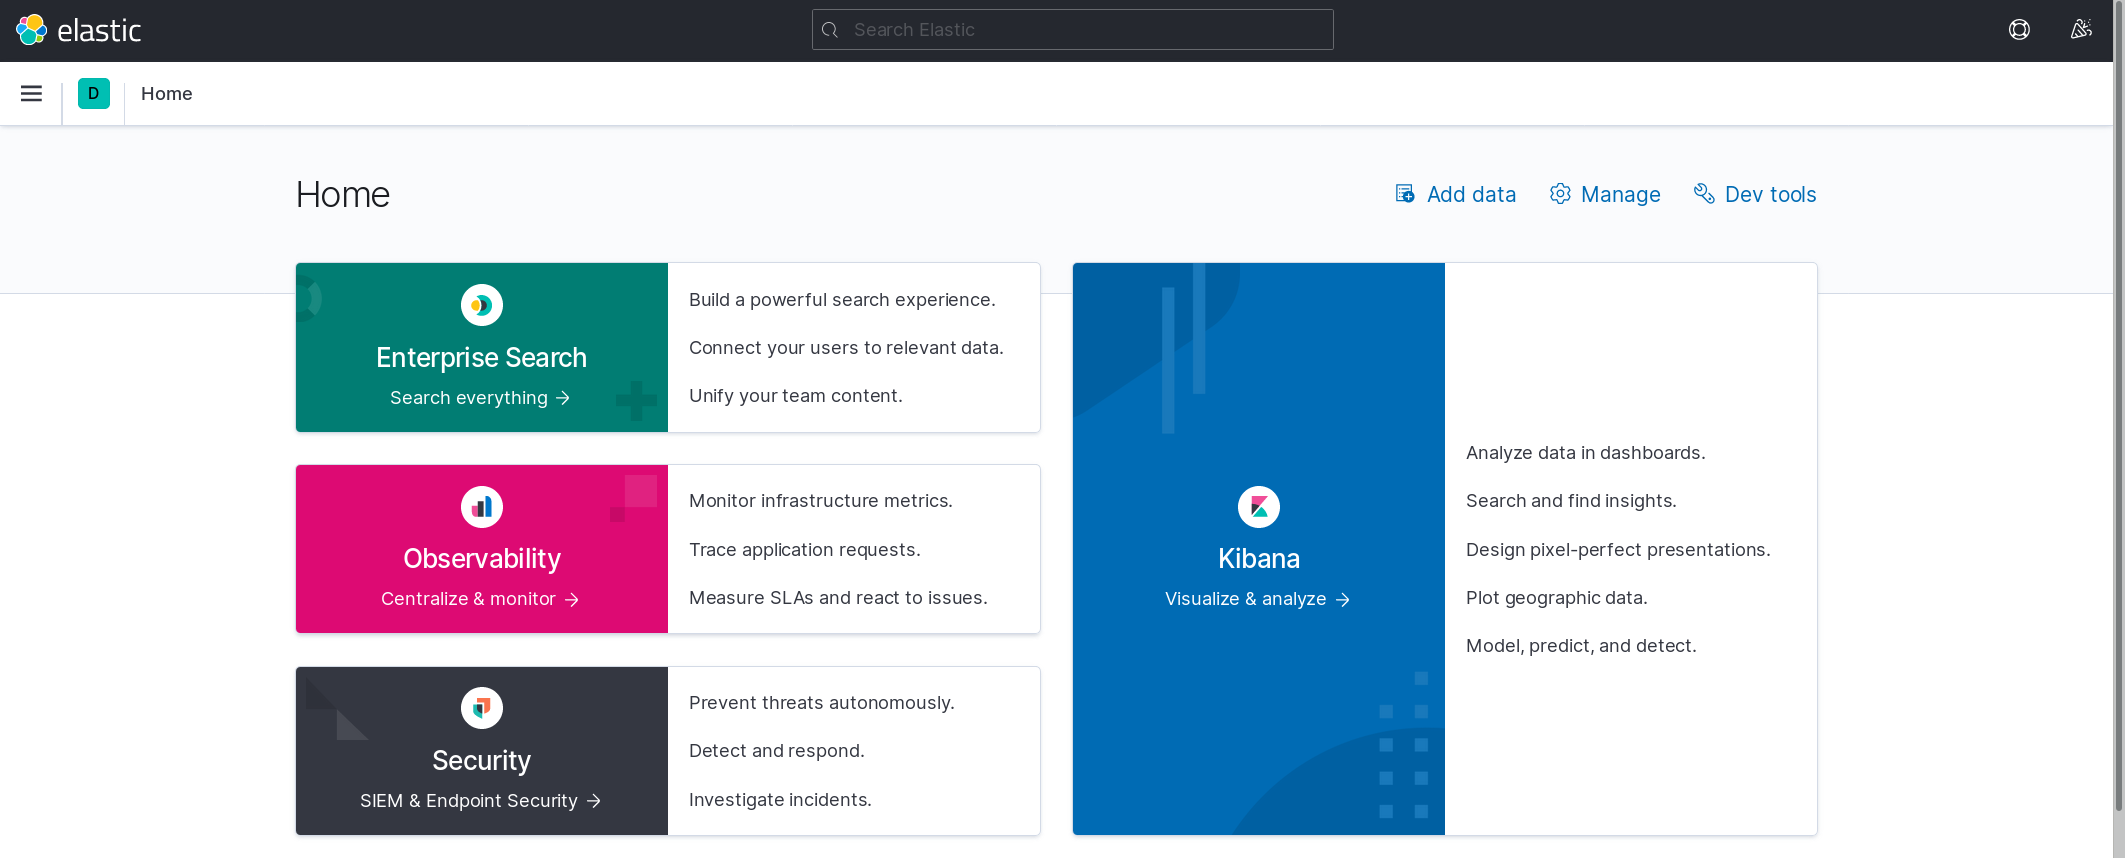Click 'Connect your users to relevant data.' text
This screenshot has width=2125, height=858.
coord(846,348)
